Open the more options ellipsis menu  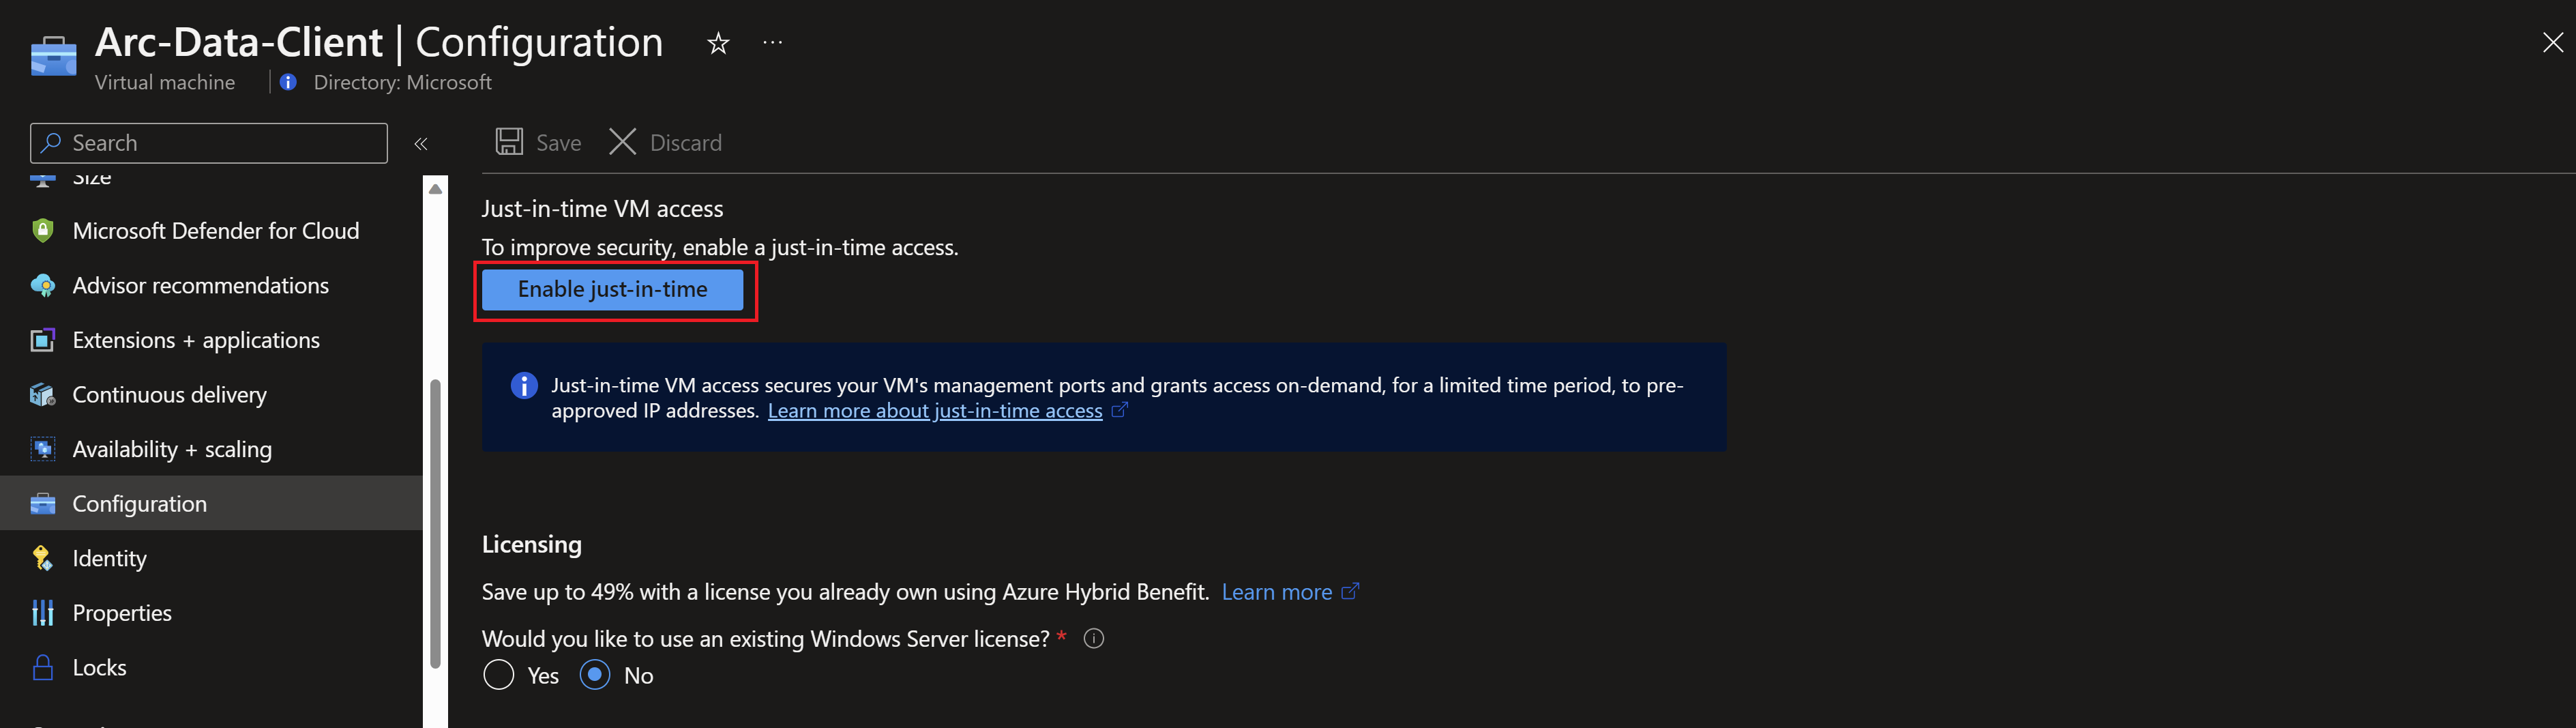(x=772, y=42)
